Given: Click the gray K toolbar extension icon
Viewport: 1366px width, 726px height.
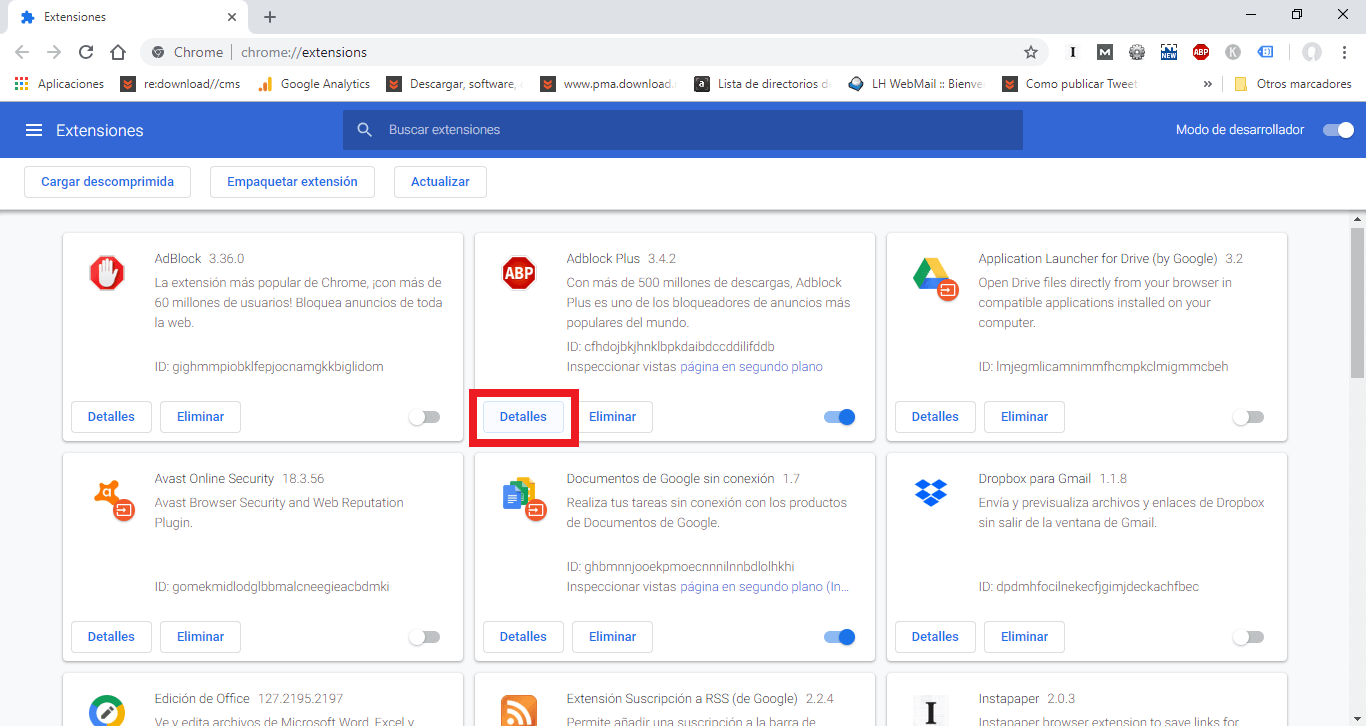Looking at the screenshot, I should [x=1233, y=52].
